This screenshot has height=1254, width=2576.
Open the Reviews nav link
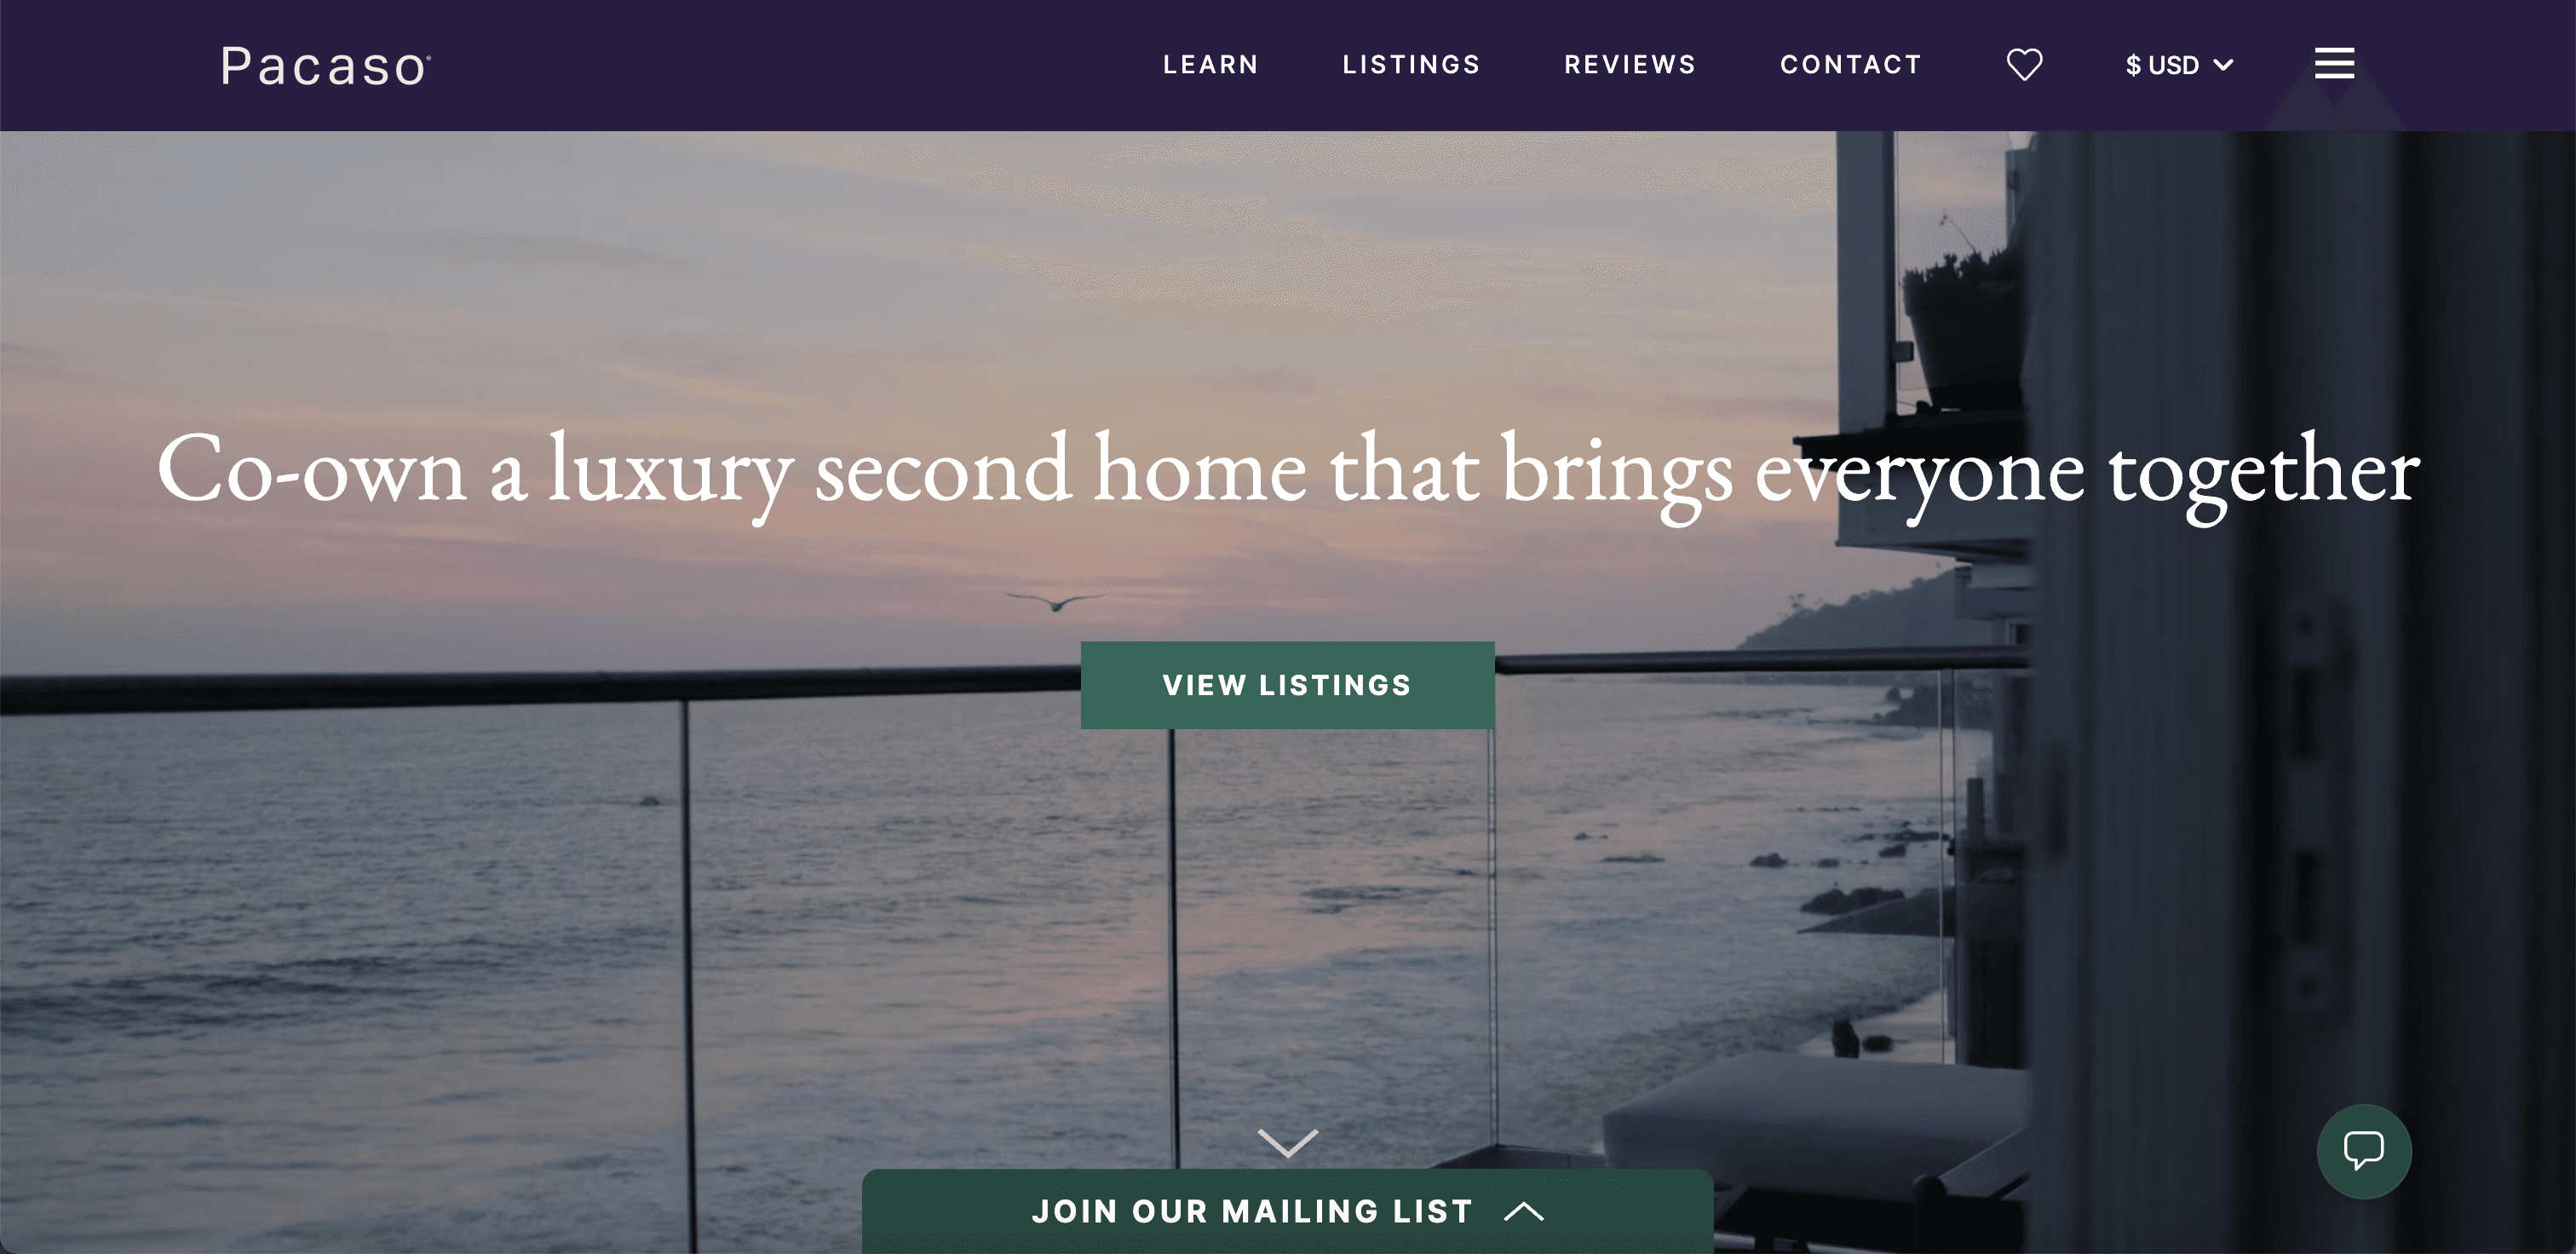(1630, 65)
